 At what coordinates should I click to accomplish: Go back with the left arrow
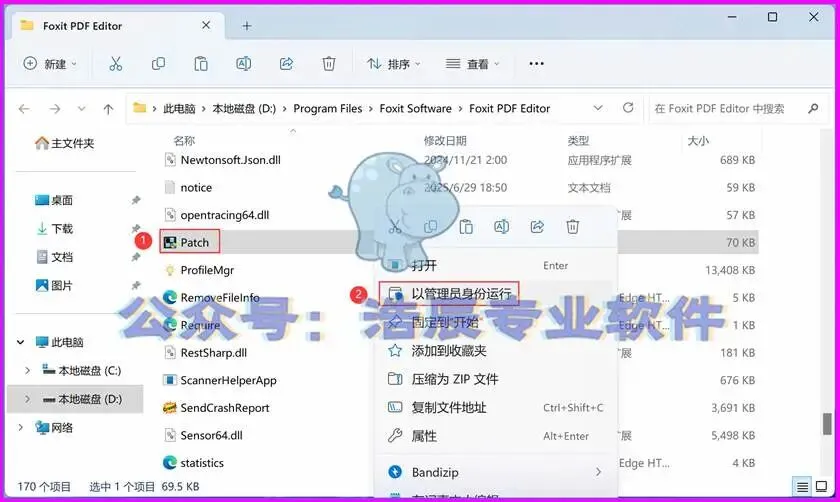tap(24, 109)
